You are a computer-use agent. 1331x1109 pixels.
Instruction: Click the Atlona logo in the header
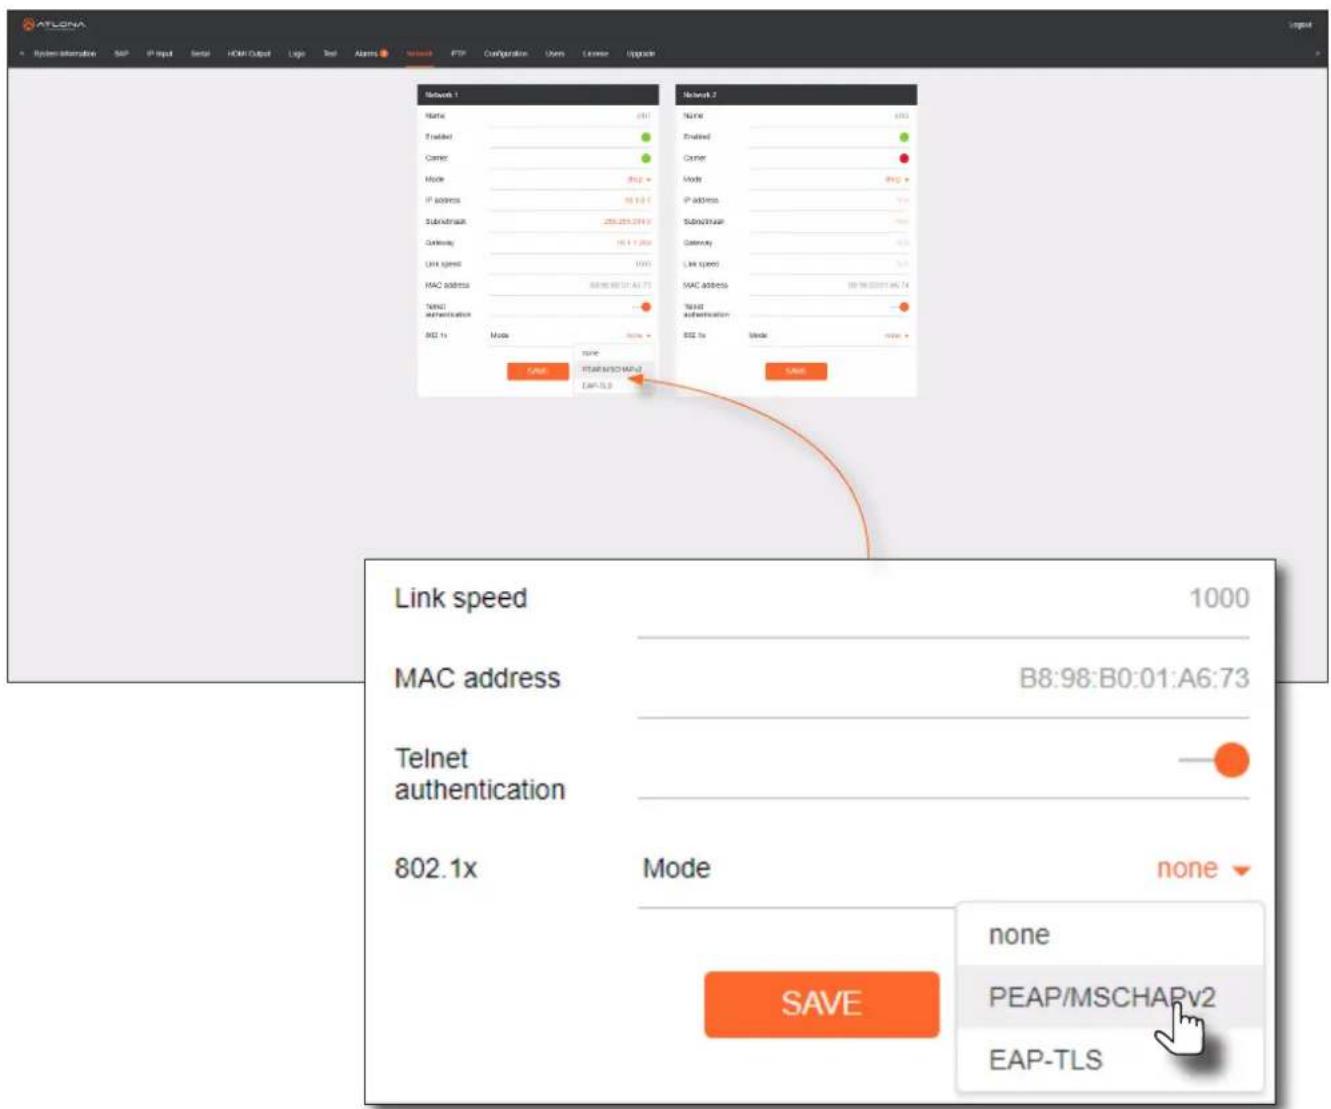coord(55,24)
